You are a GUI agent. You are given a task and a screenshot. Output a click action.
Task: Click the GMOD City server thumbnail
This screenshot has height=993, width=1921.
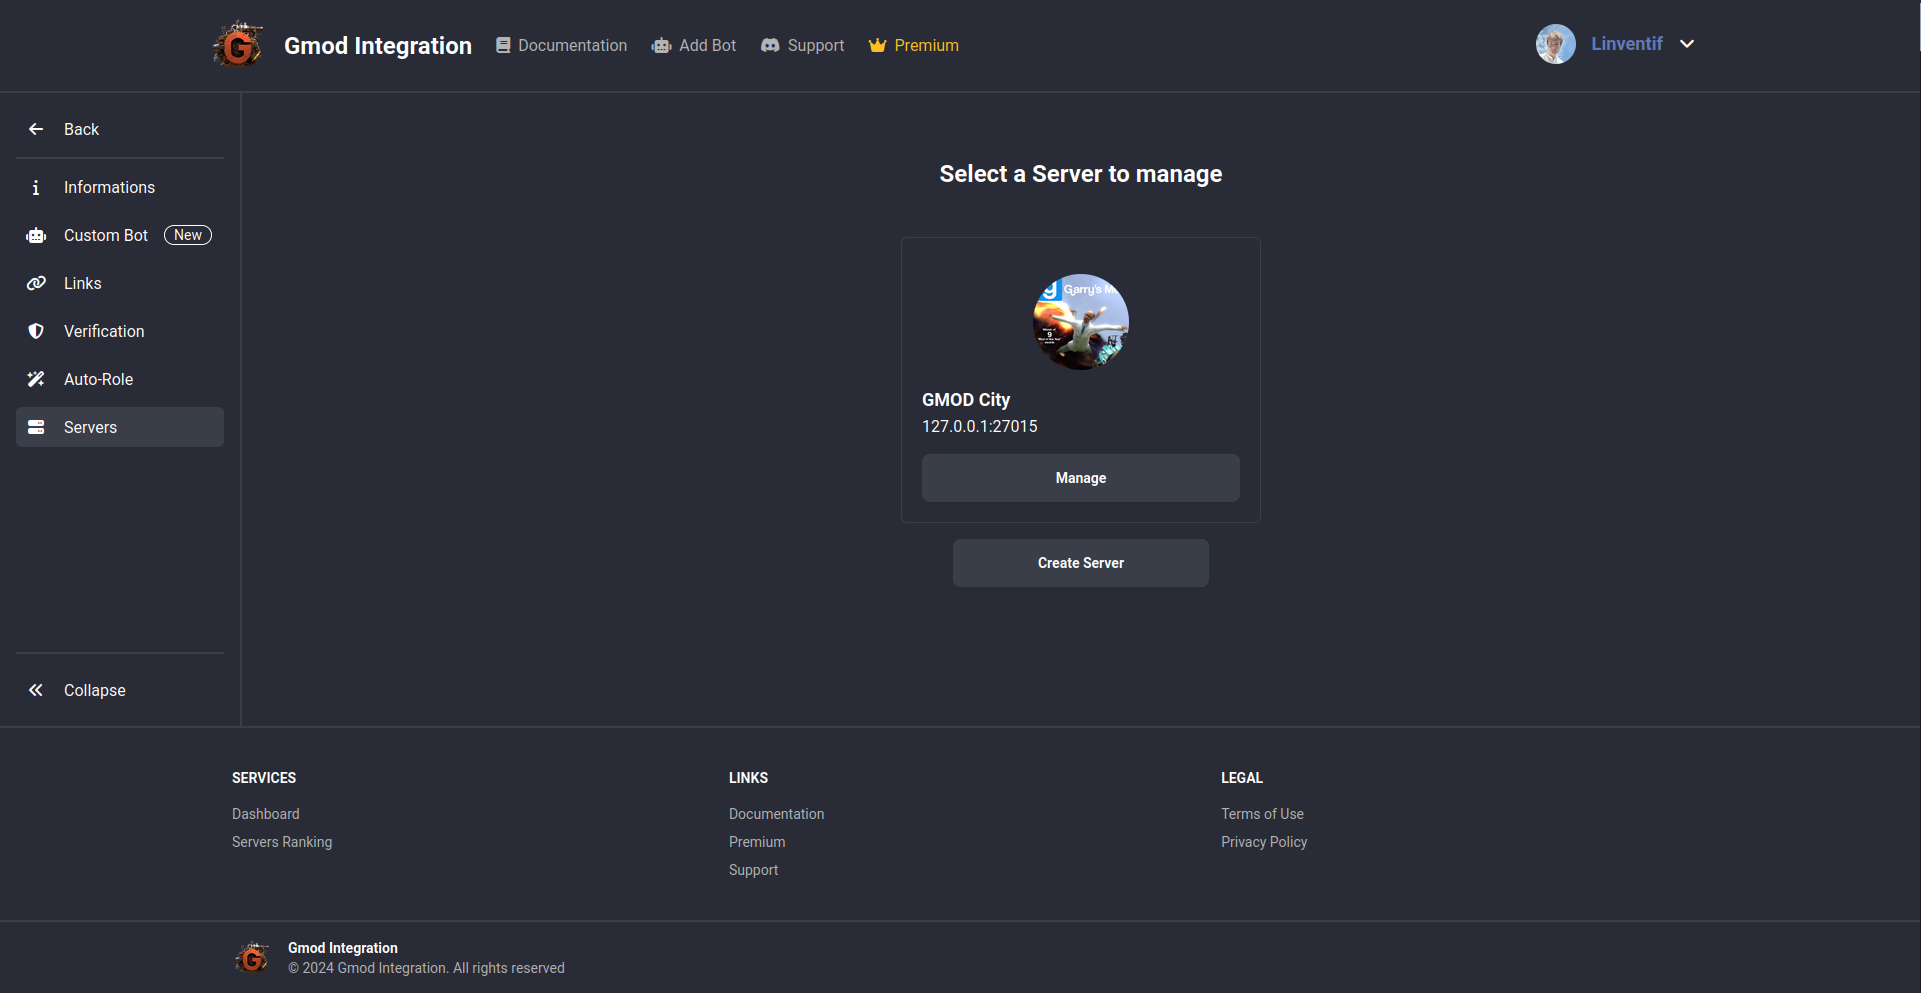1080,322
